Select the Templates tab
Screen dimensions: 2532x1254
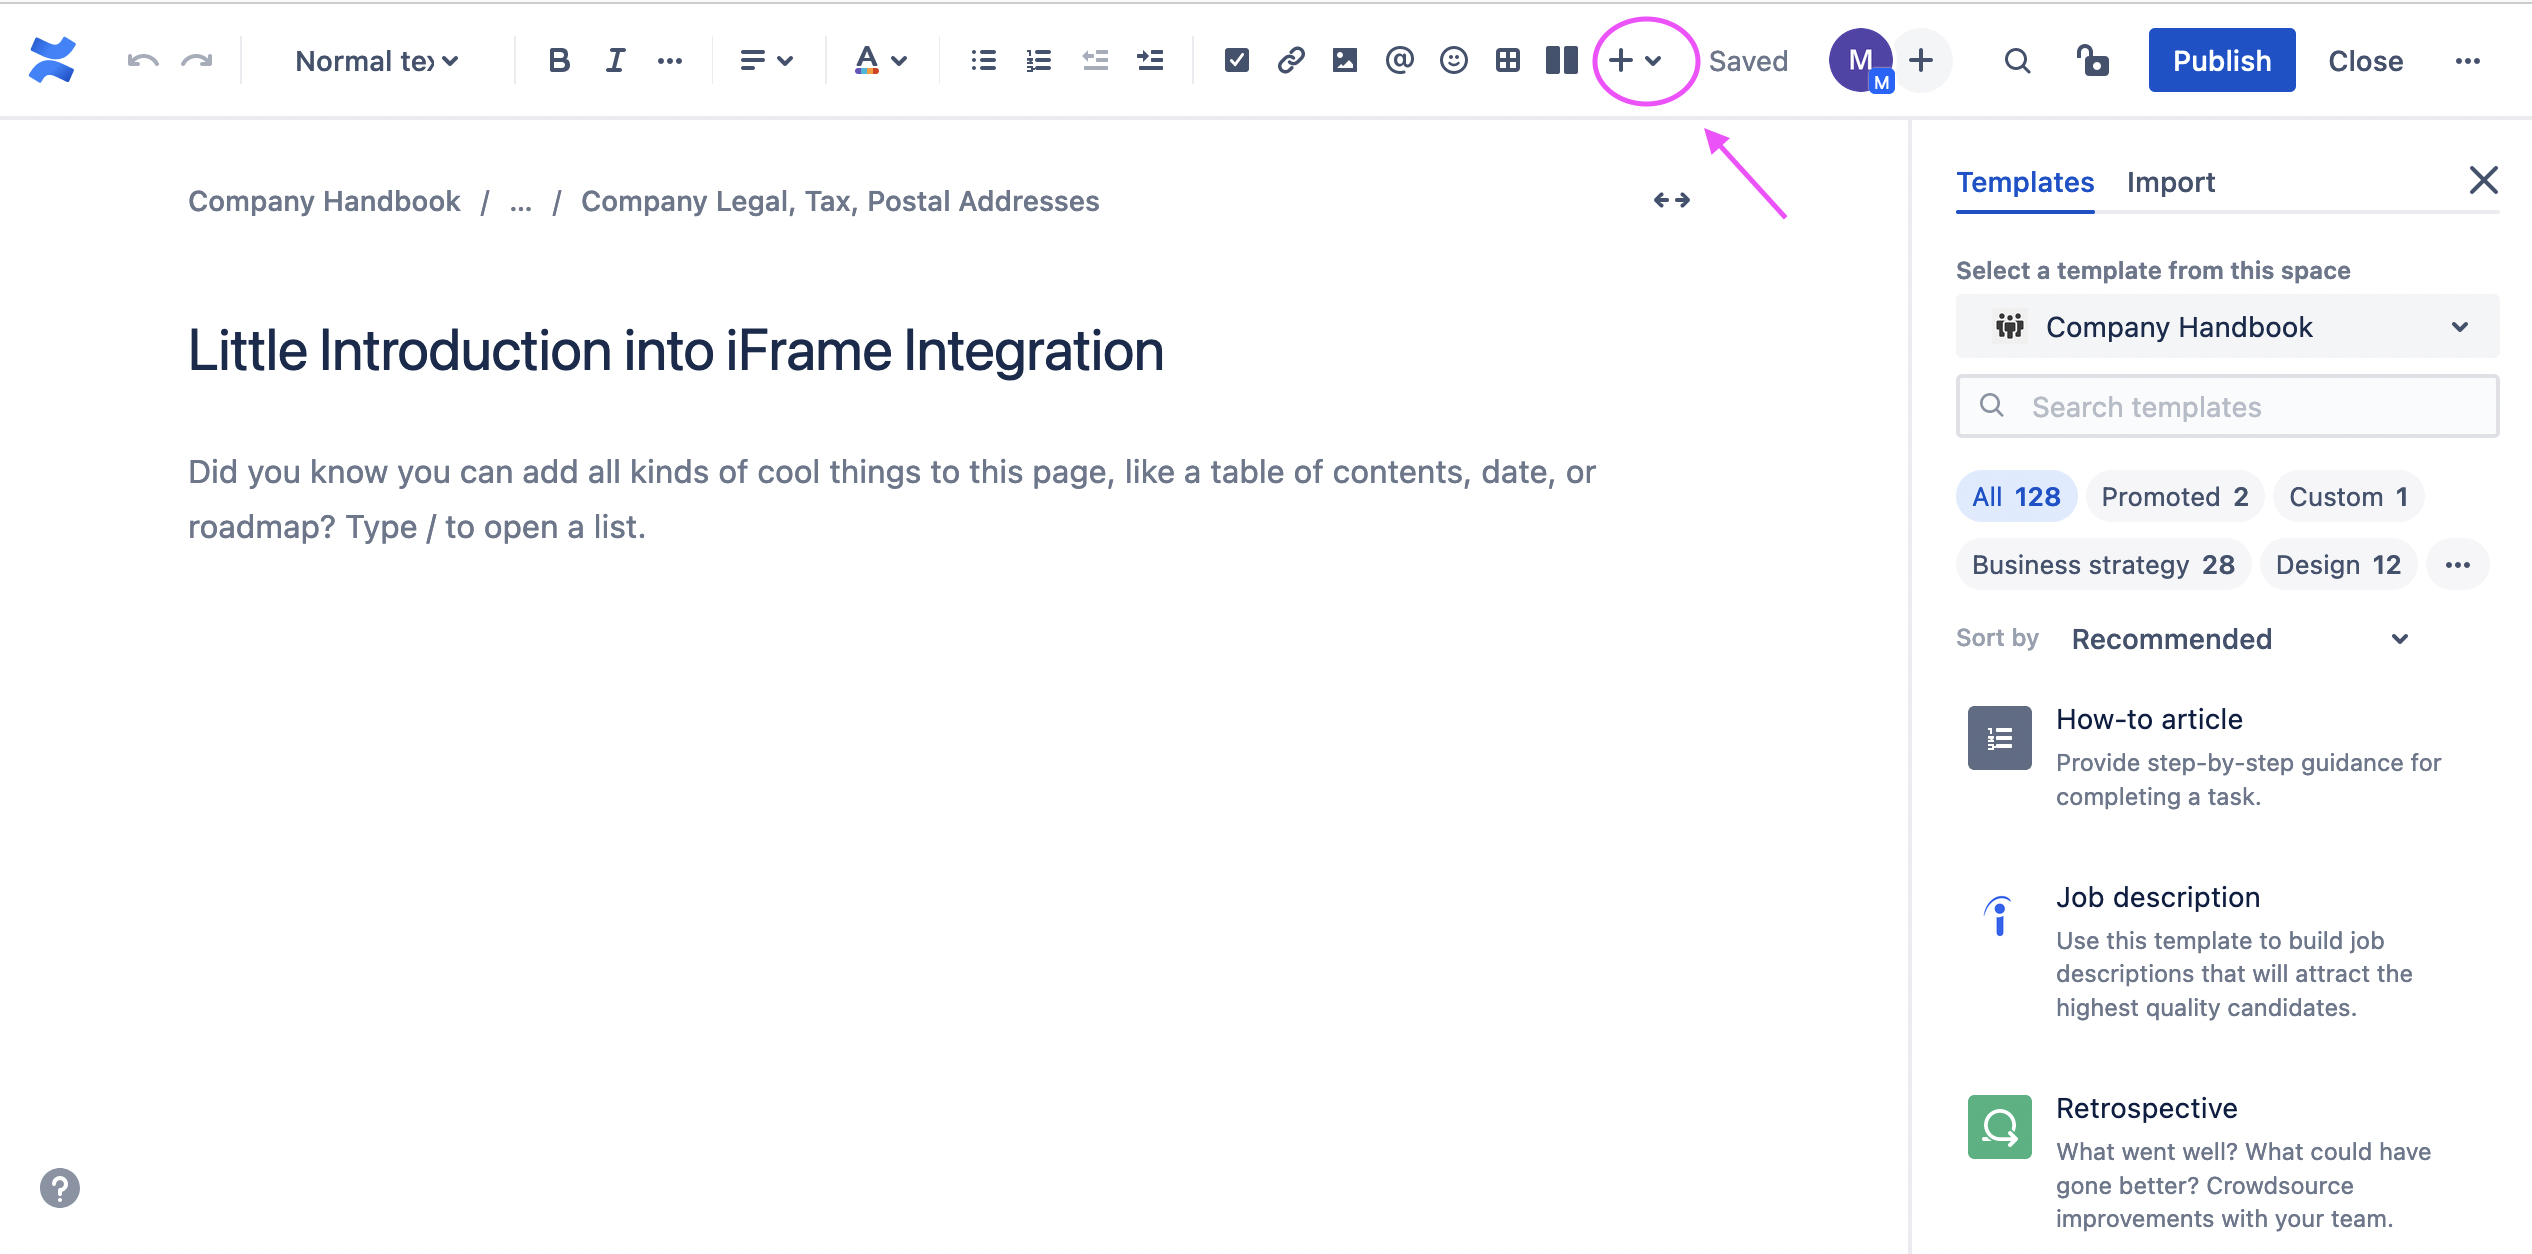pyautogui.click(x=2025, y=181)
